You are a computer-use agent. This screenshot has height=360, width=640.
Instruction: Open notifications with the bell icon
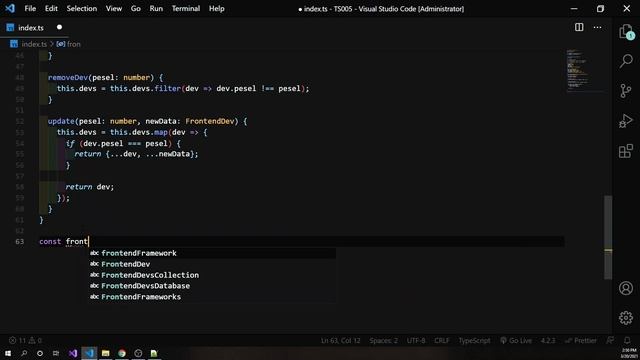[627, 340]
